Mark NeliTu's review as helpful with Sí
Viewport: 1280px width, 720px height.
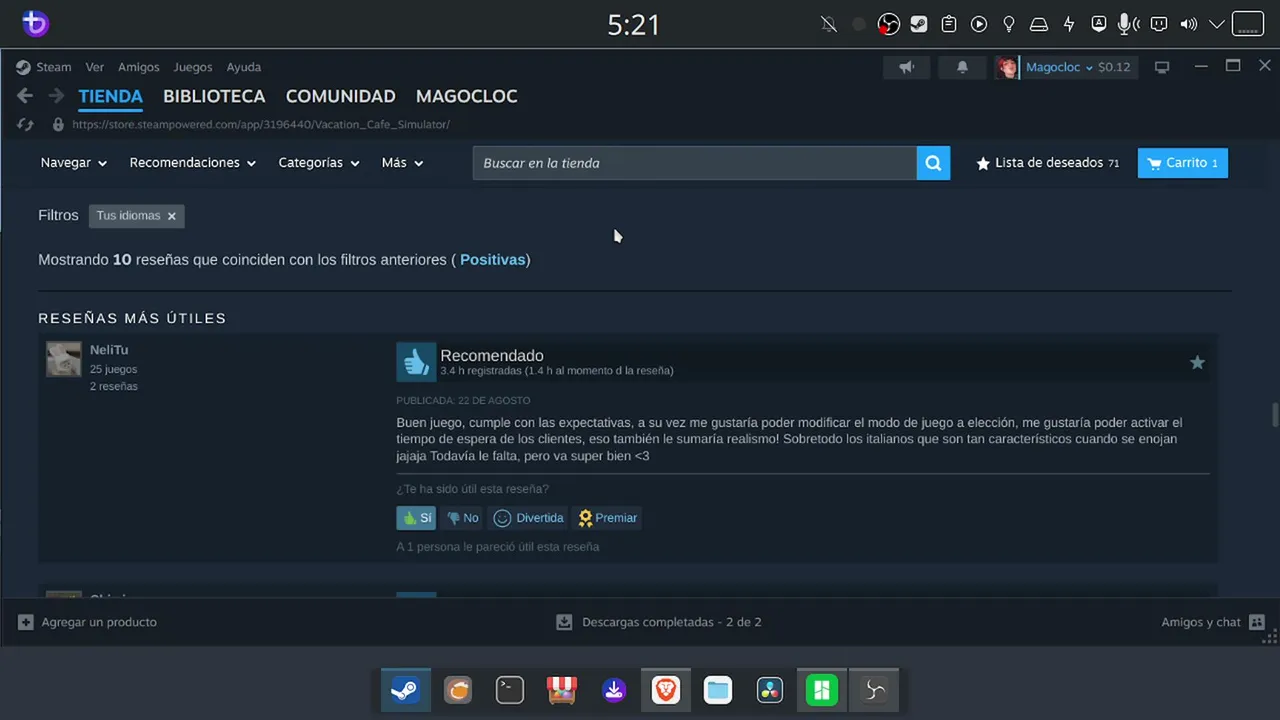tap(416, 518)
